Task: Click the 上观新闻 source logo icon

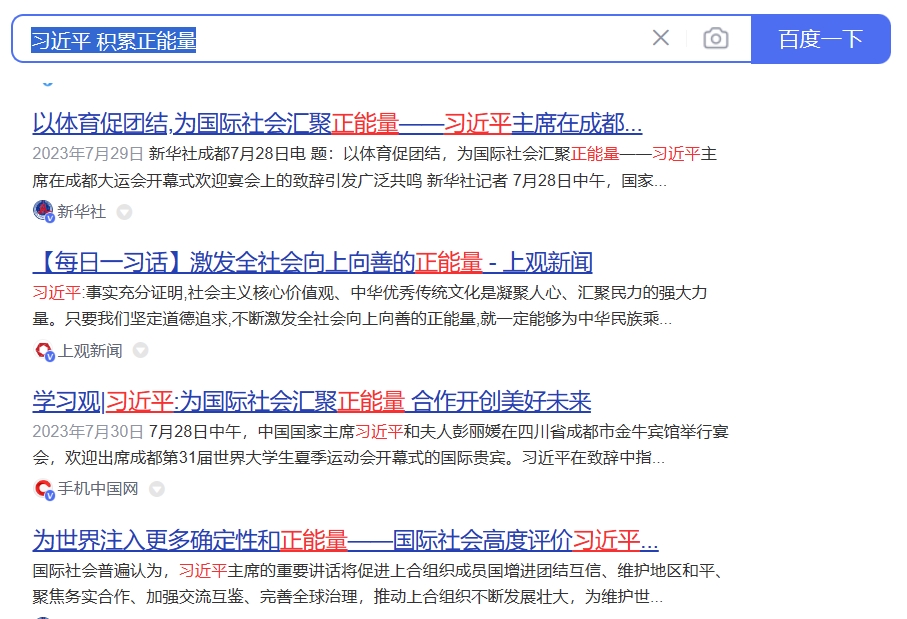Action: click(44, 351)
